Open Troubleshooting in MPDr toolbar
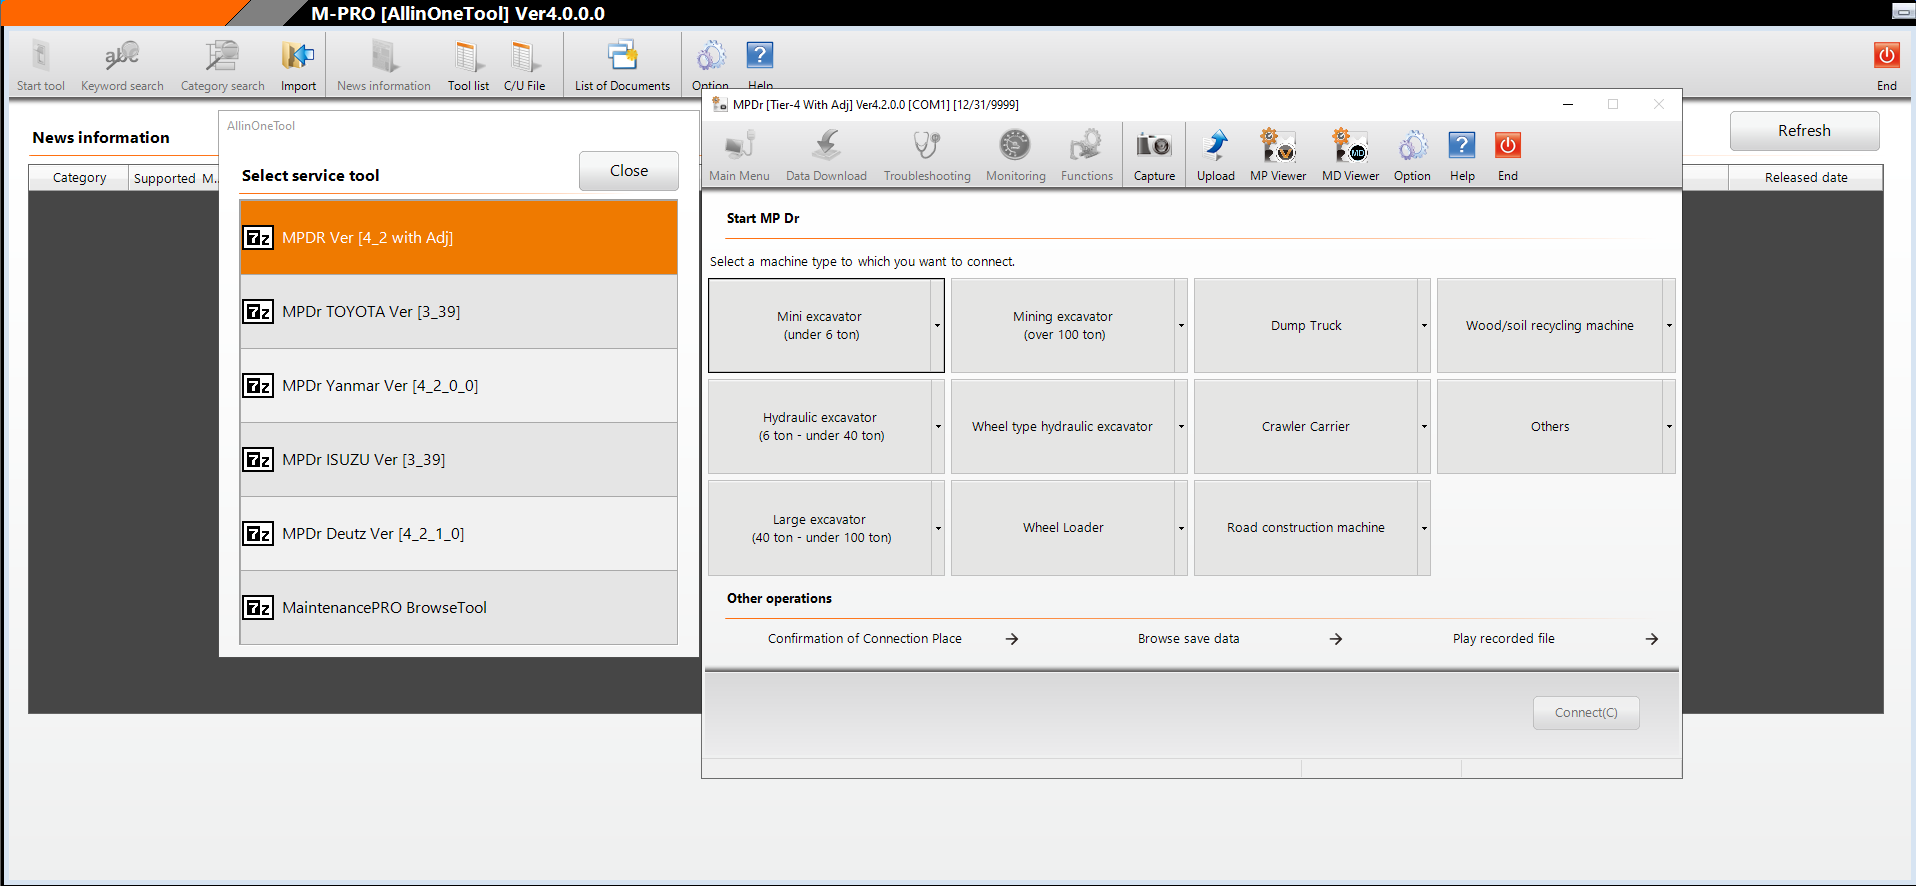This screenshot has width=1916, height=886. [x=927, y=155]
